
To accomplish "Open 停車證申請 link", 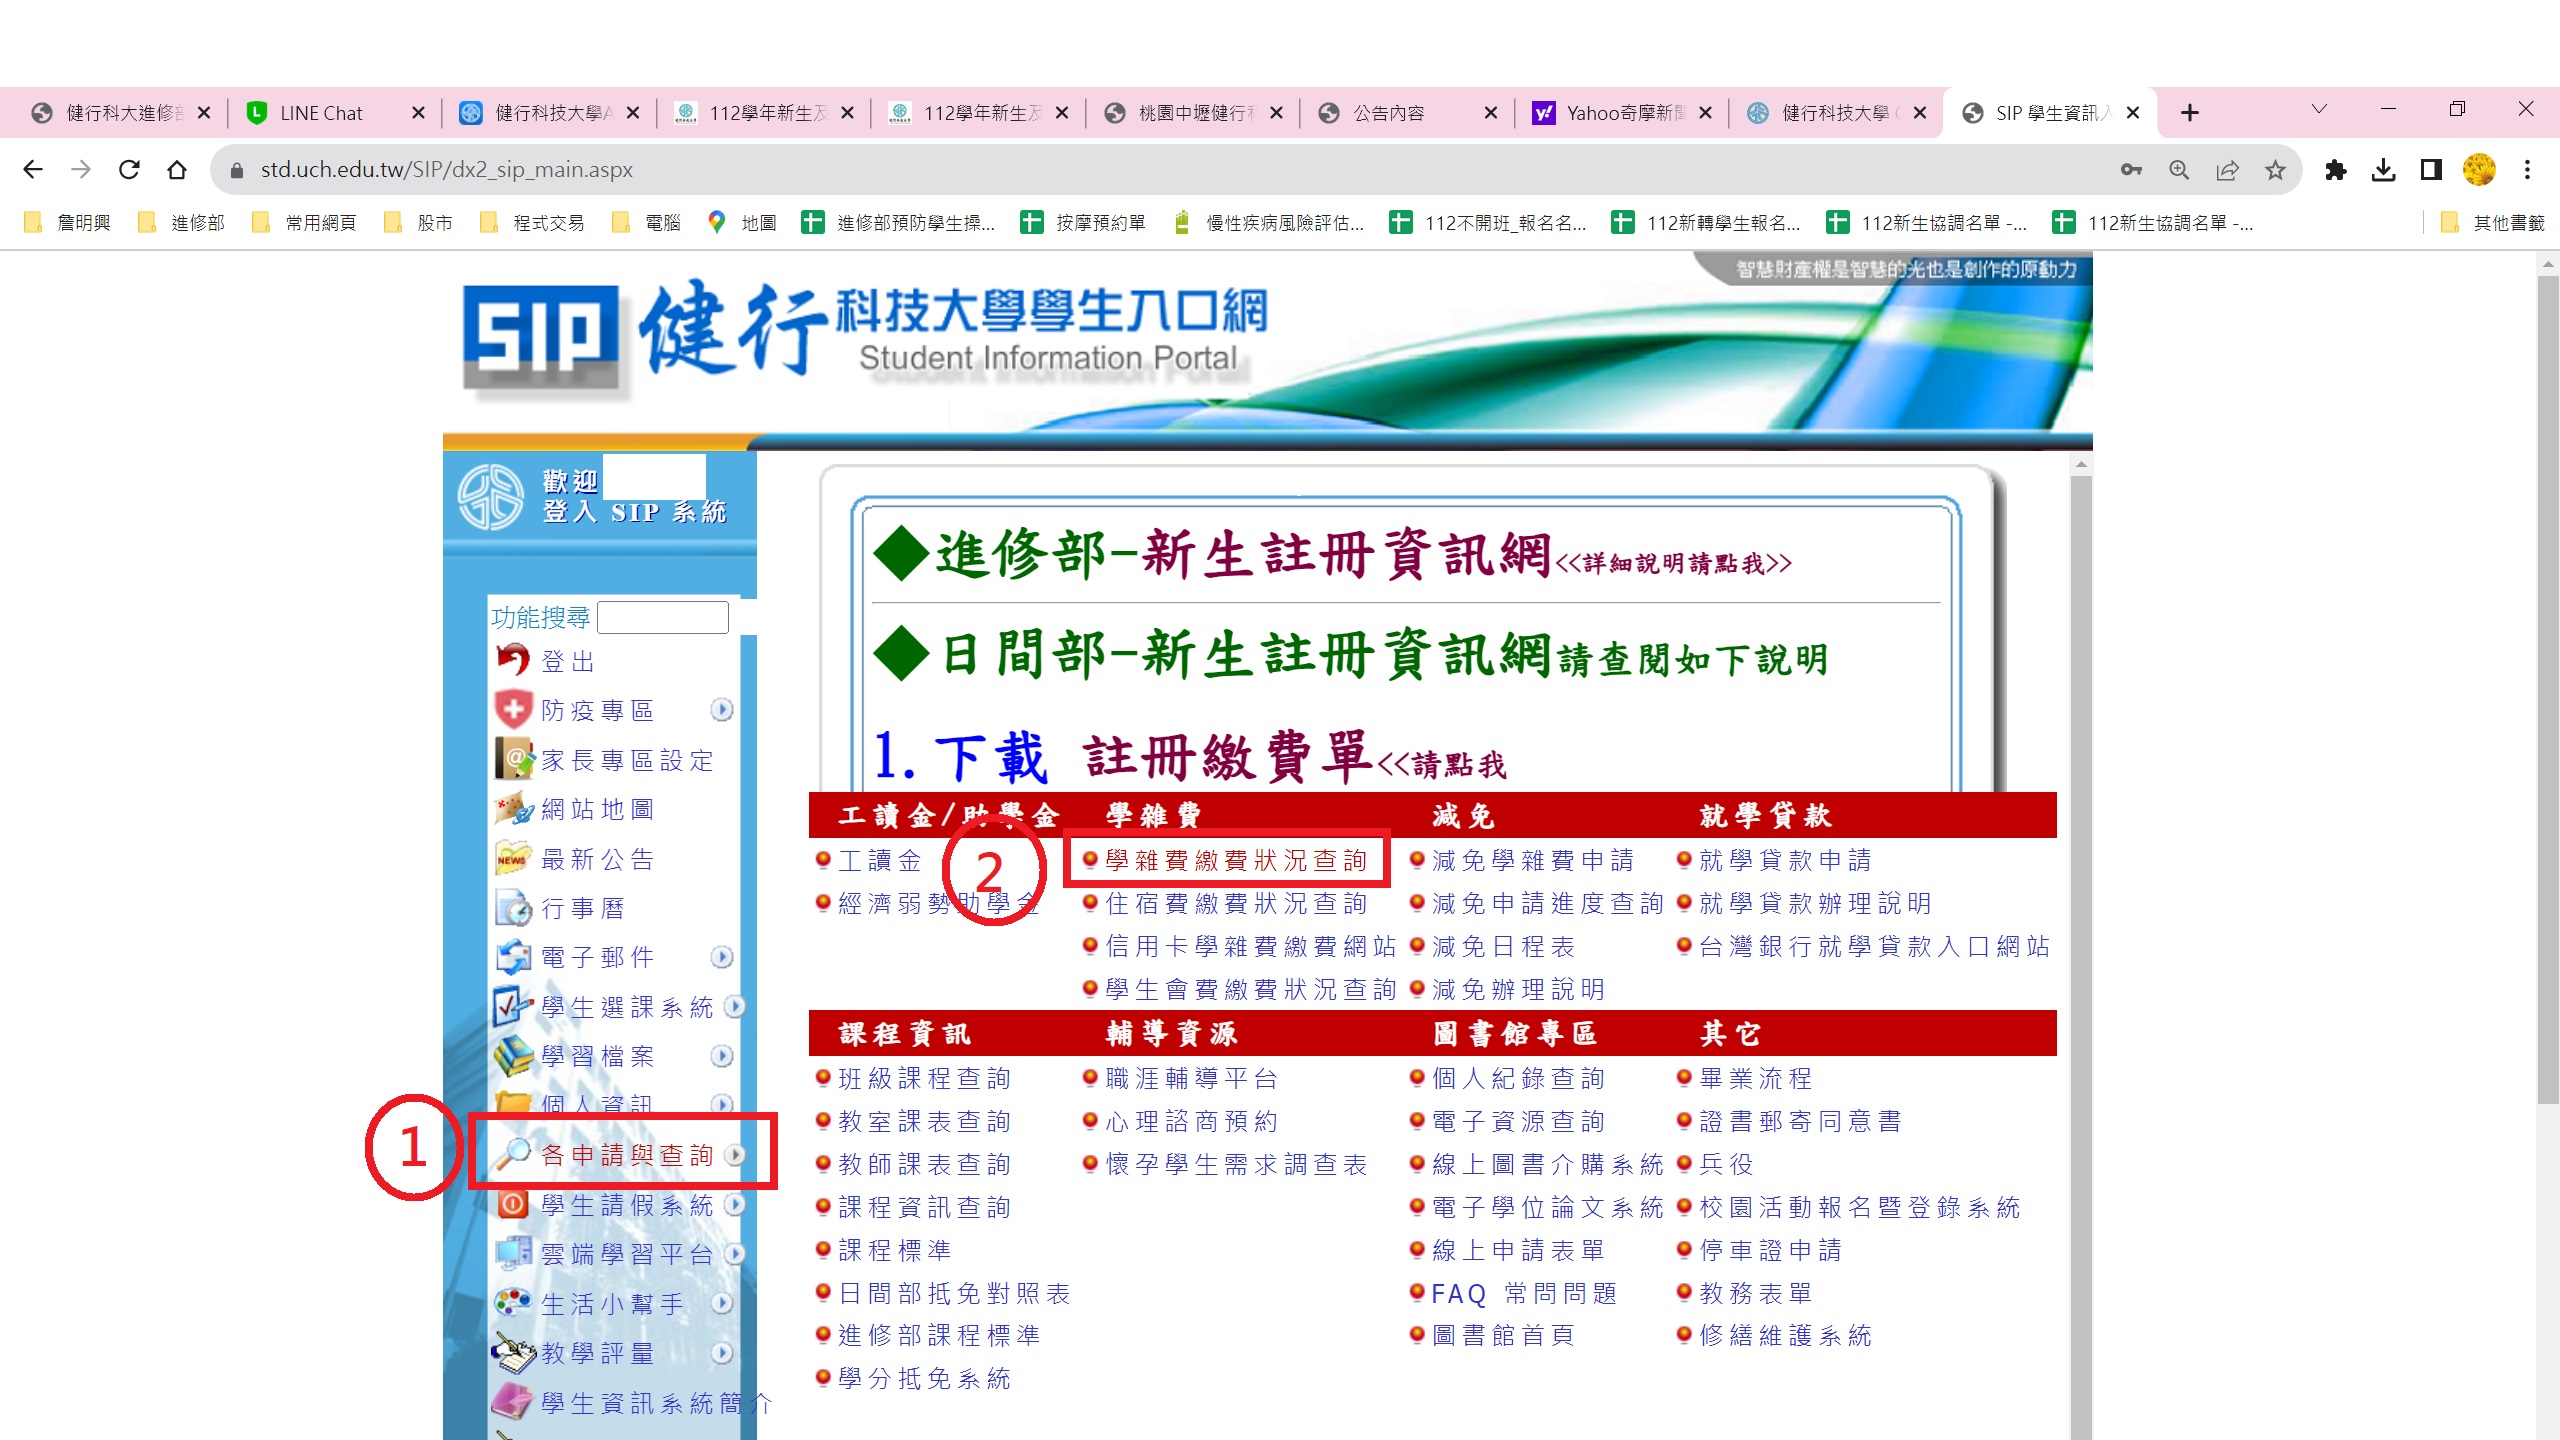I will [1770, 1250].
